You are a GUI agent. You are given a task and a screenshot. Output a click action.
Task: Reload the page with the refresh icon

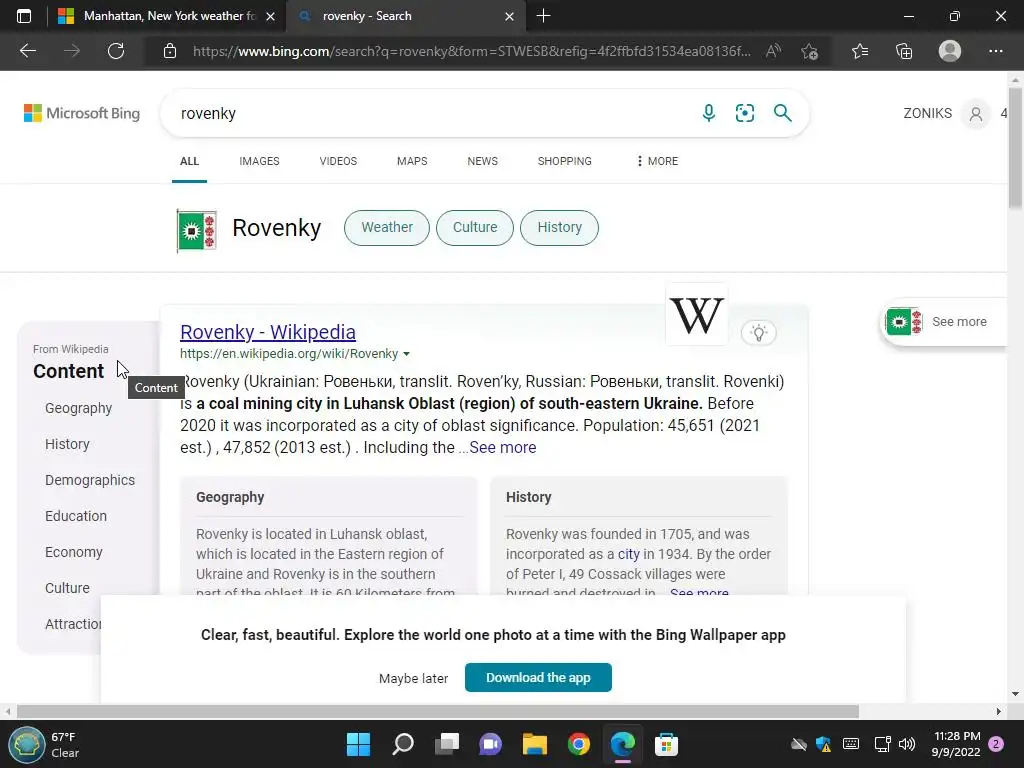click(116, 51)
